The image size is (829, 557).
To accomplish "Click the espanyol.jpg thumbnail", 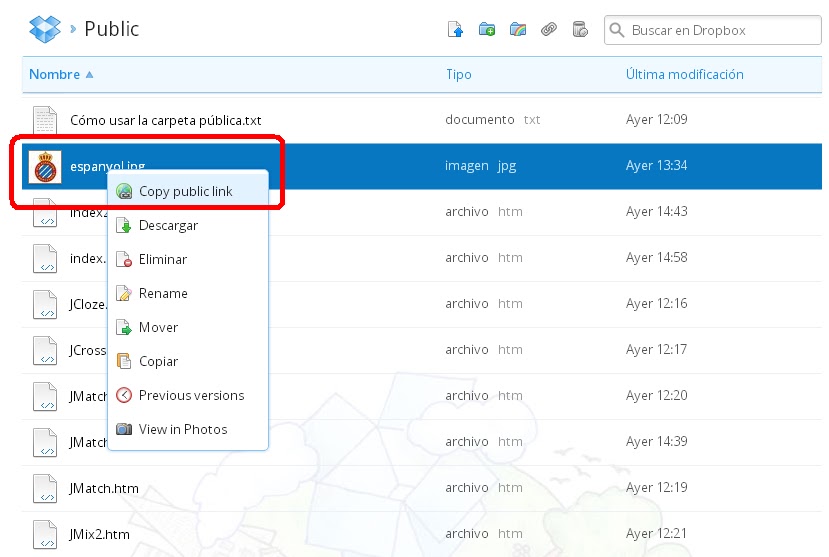I will 45,167.
